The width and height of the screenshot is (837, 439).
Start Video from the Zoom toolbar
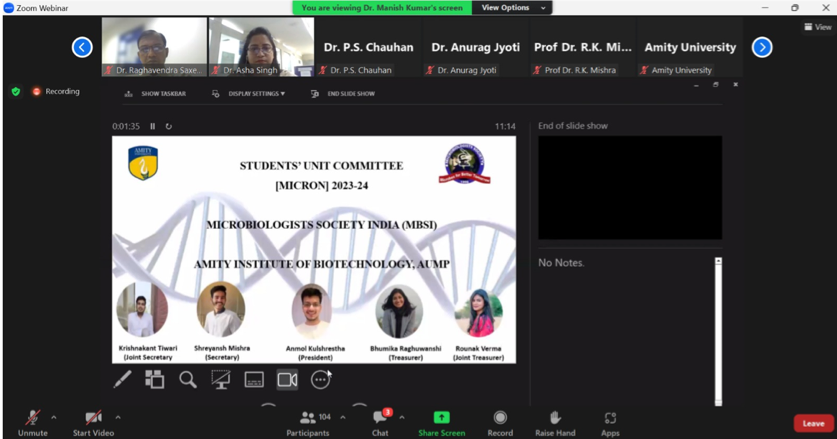tap(93, 423)
